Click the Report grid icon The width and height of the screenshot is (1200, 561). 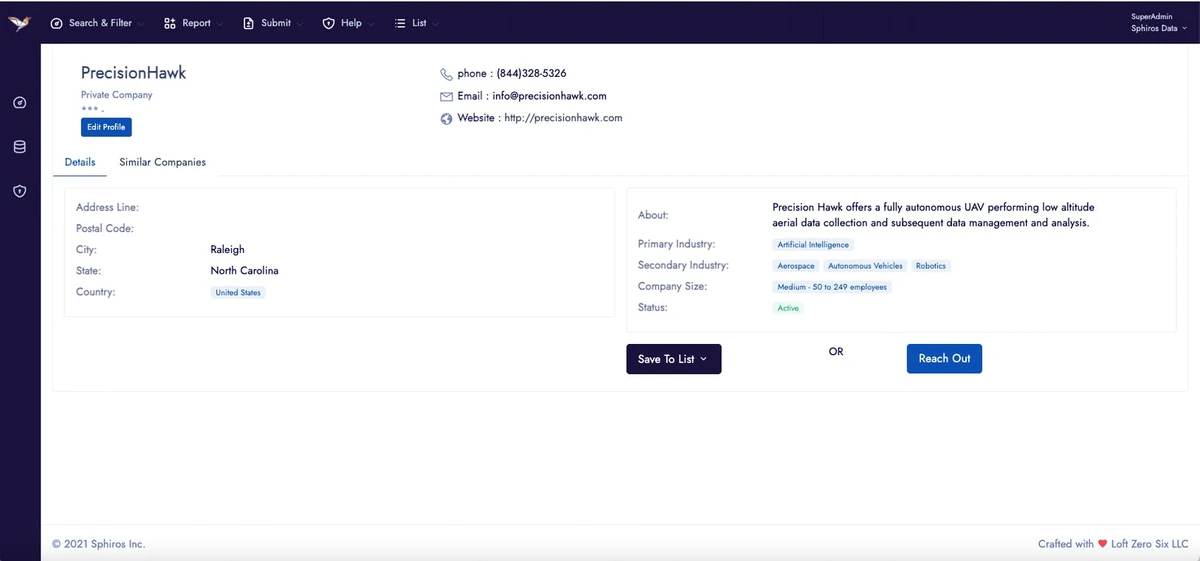click(x=170, y=23)
